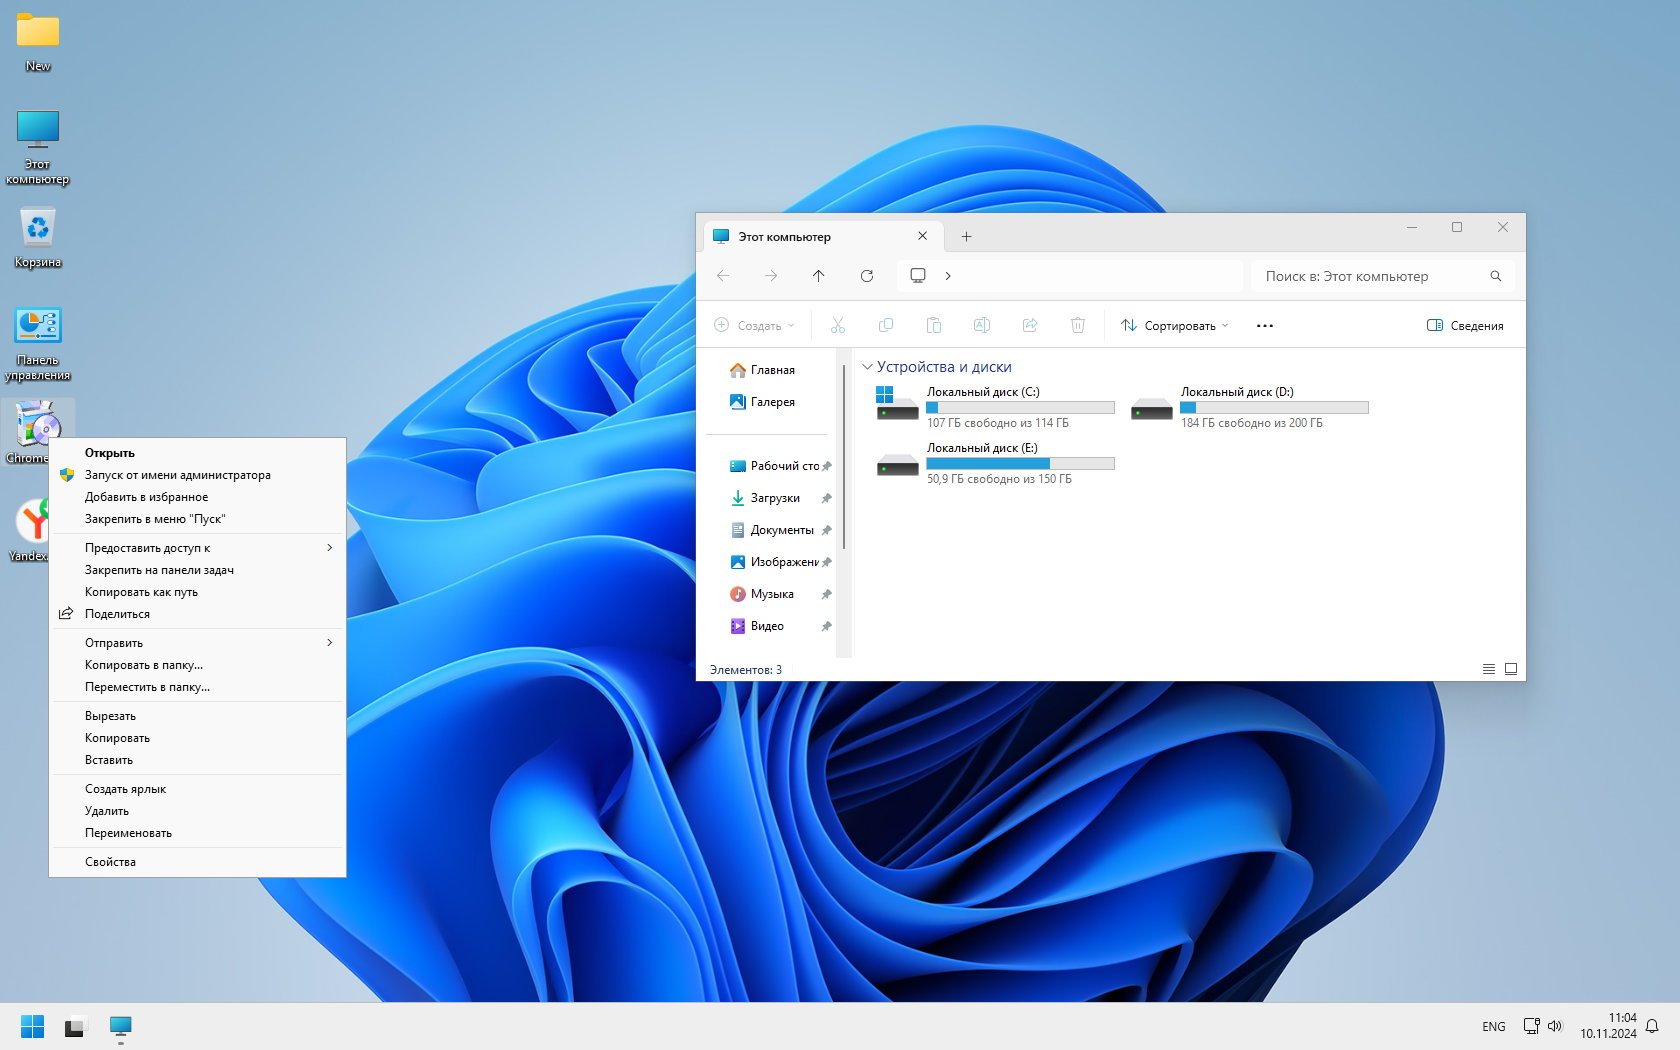Open the three-dots See more menu
The width and height of the screenshot is (1680, 1050).
(1265, 325)
